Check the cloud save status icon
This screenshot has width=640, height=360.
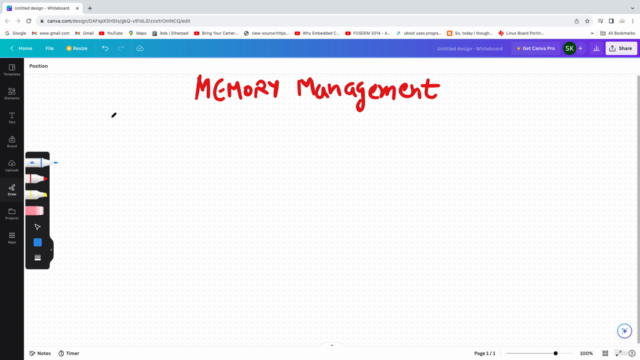click(140, 48)
